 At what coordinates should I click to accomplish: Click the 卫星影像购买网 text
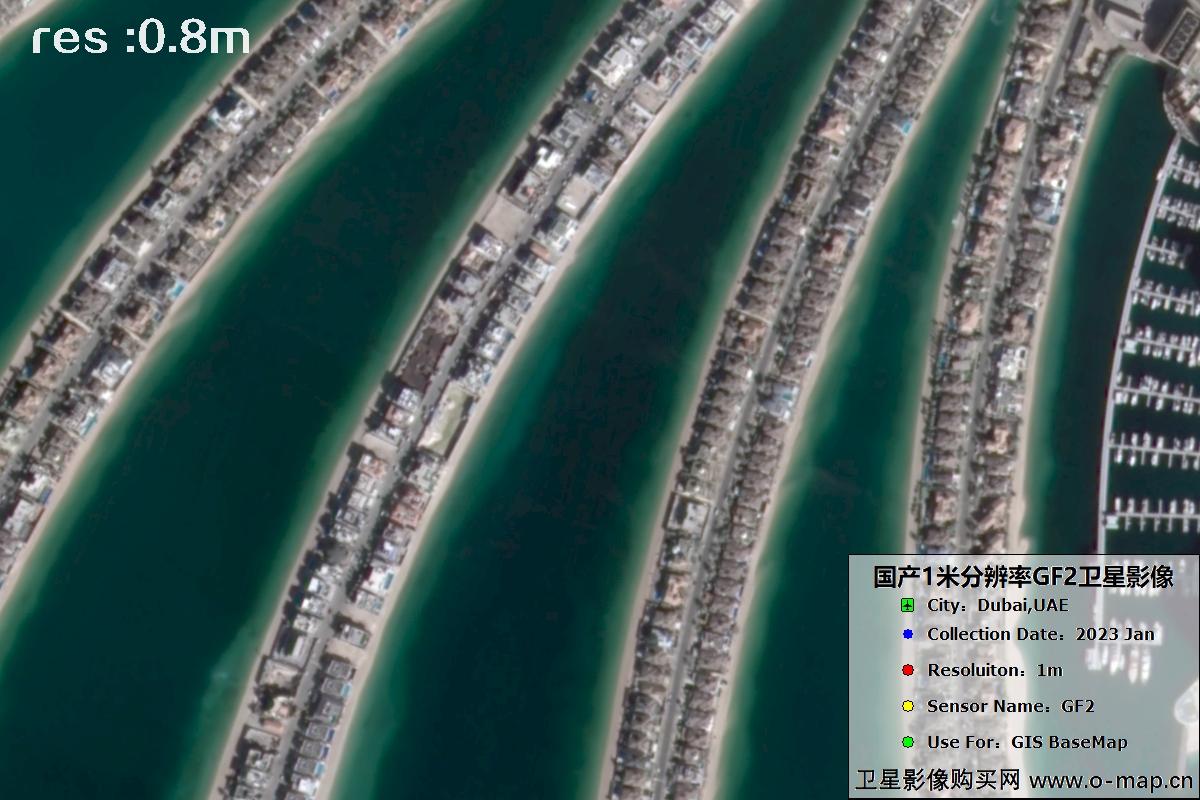pyautogui.click(x=937, y=780)
